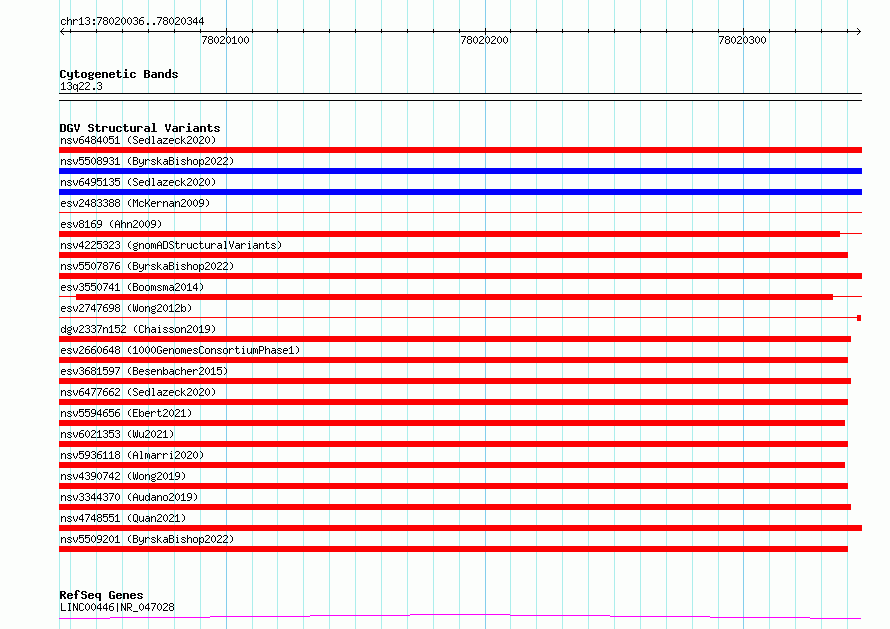Viewport: 890px width, 629px height.
Task: Select the blue bar under nsv6495135
Action: 460,192
